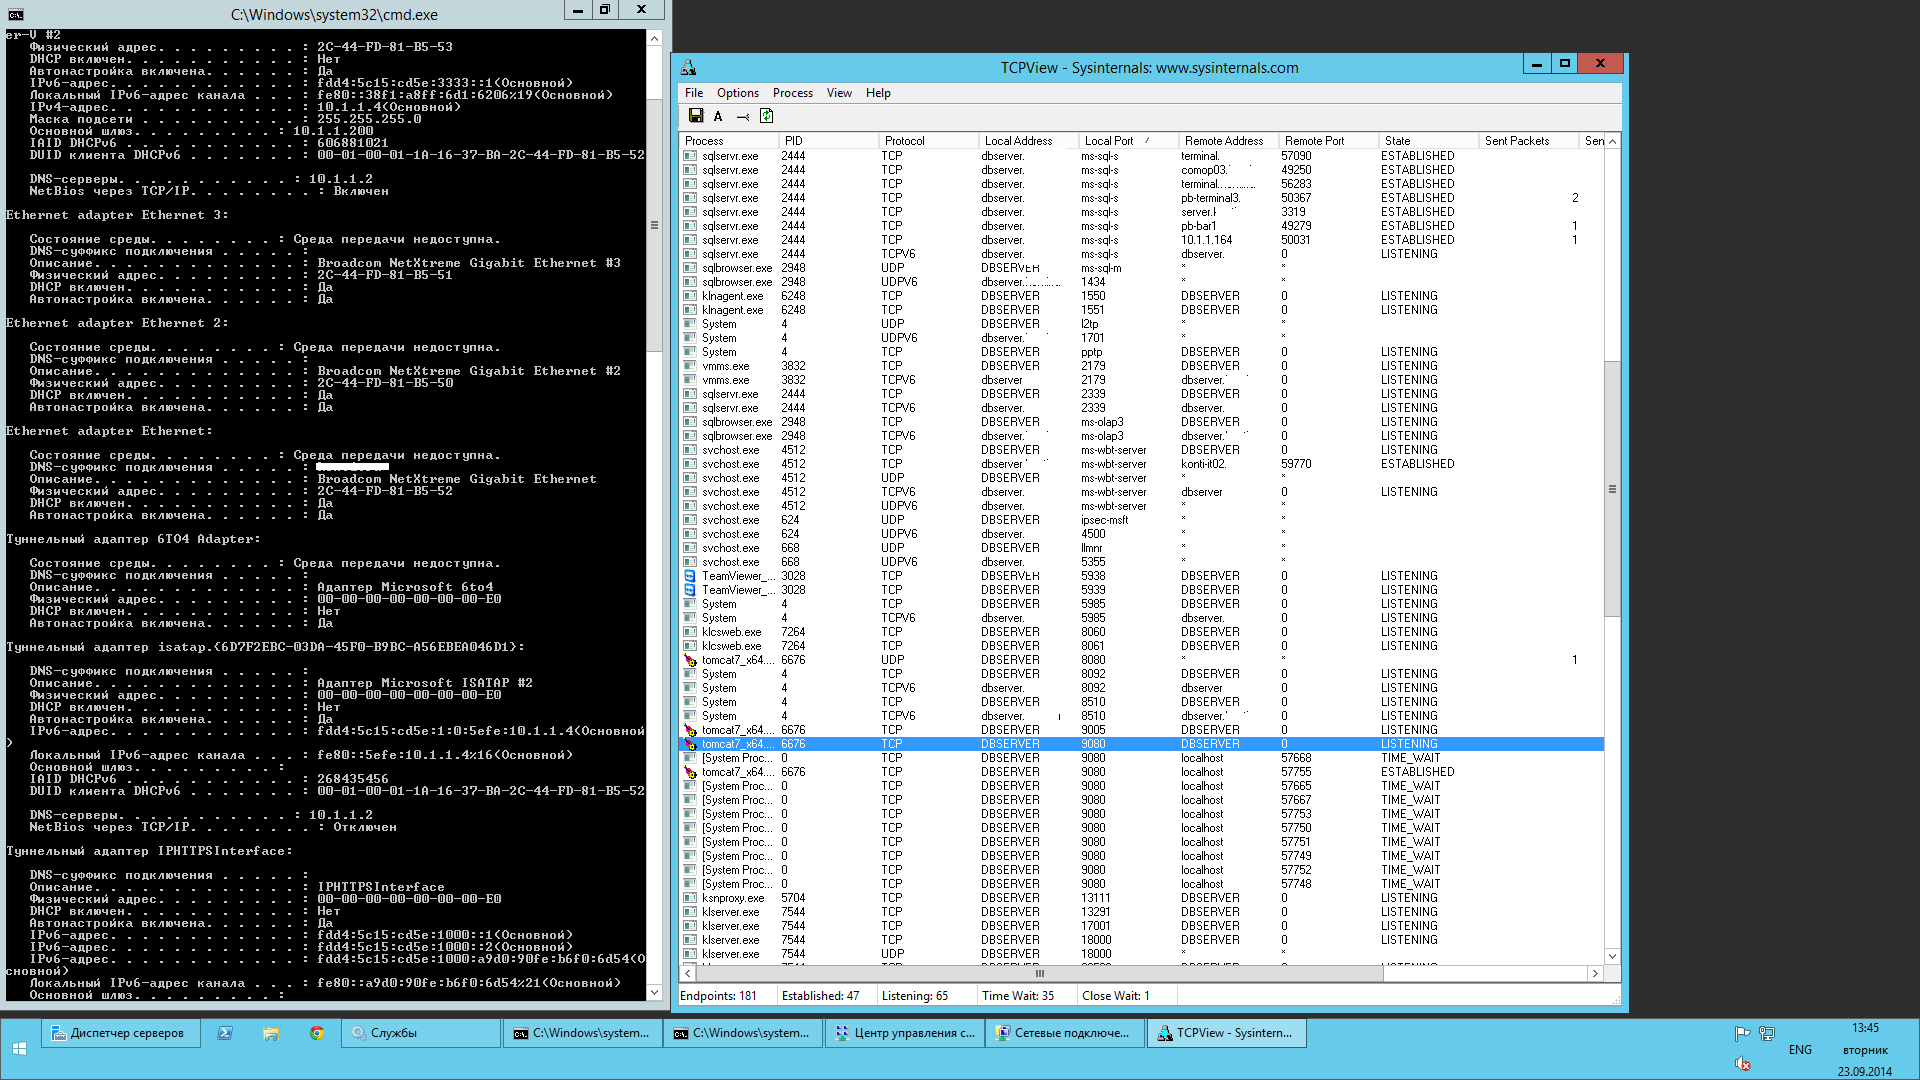The width and height of the screenshot is (1920, 1080).
Task: Click the sqlbrowser.exe icon on the ms-sql-m row
Action: coord(690,268)
